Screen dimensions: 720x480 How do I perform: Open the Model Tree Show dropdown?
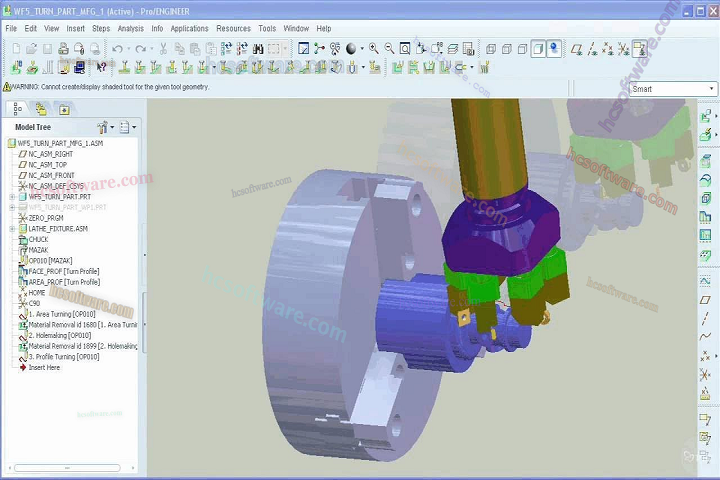128,127
